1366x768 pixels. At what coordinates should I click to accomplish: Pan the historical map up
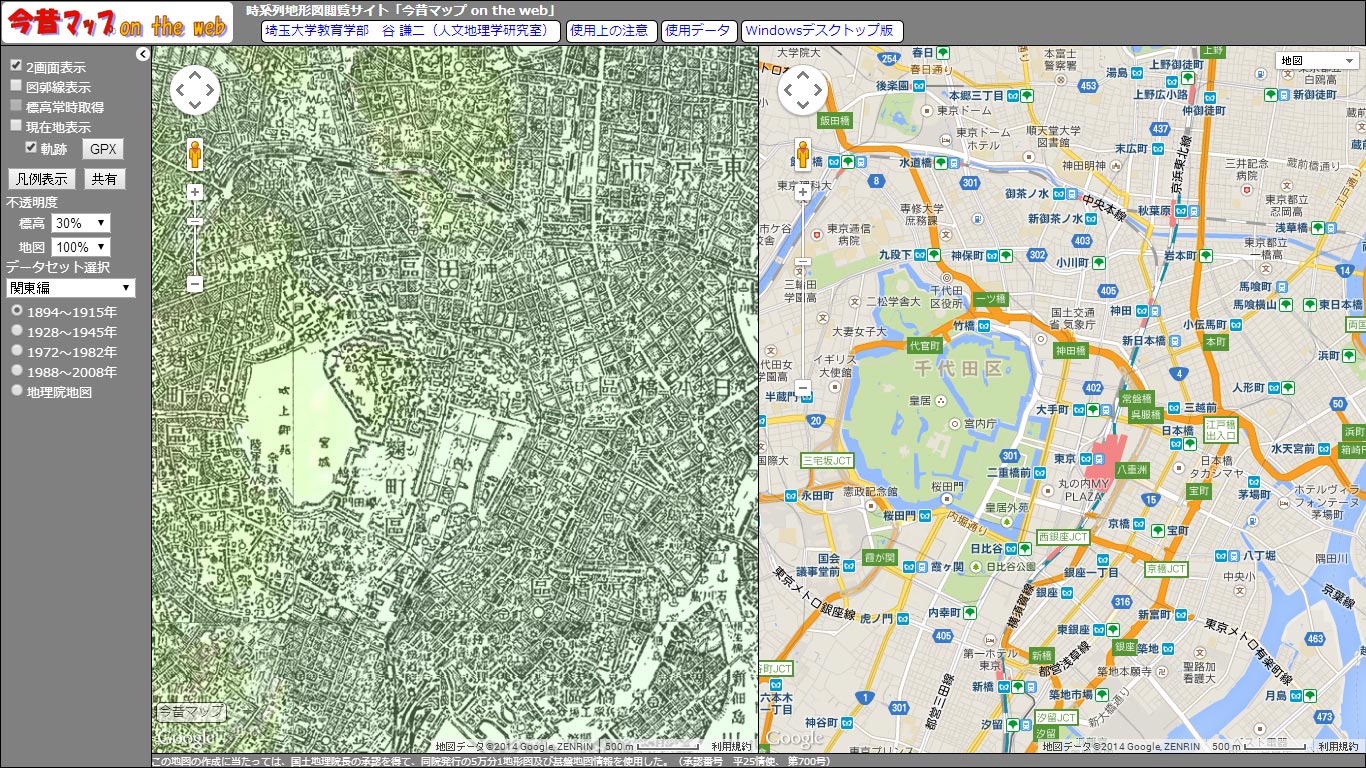[194, 75]
